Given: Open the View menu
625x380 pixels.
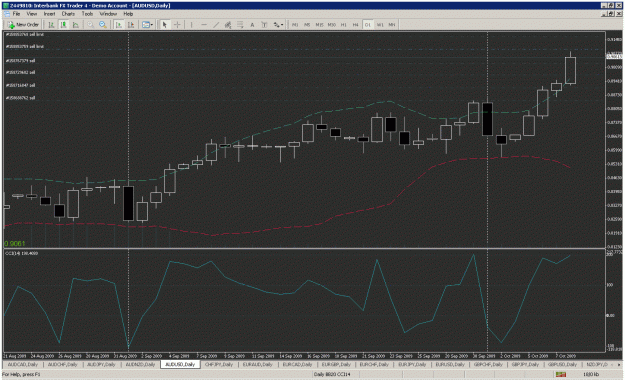Looking at the screenshot, I should (31, 14).
